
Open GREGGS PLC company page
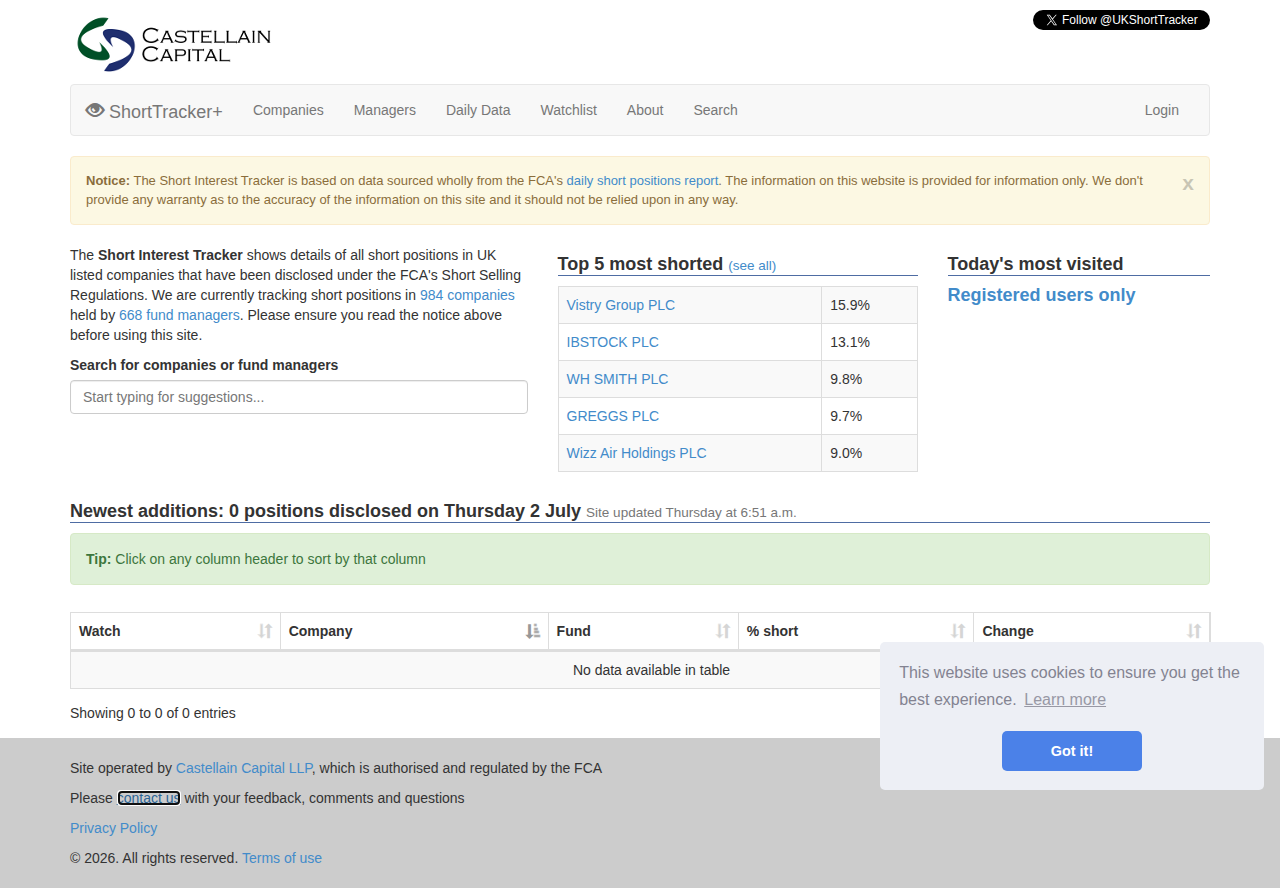click(x=613, y=416)
